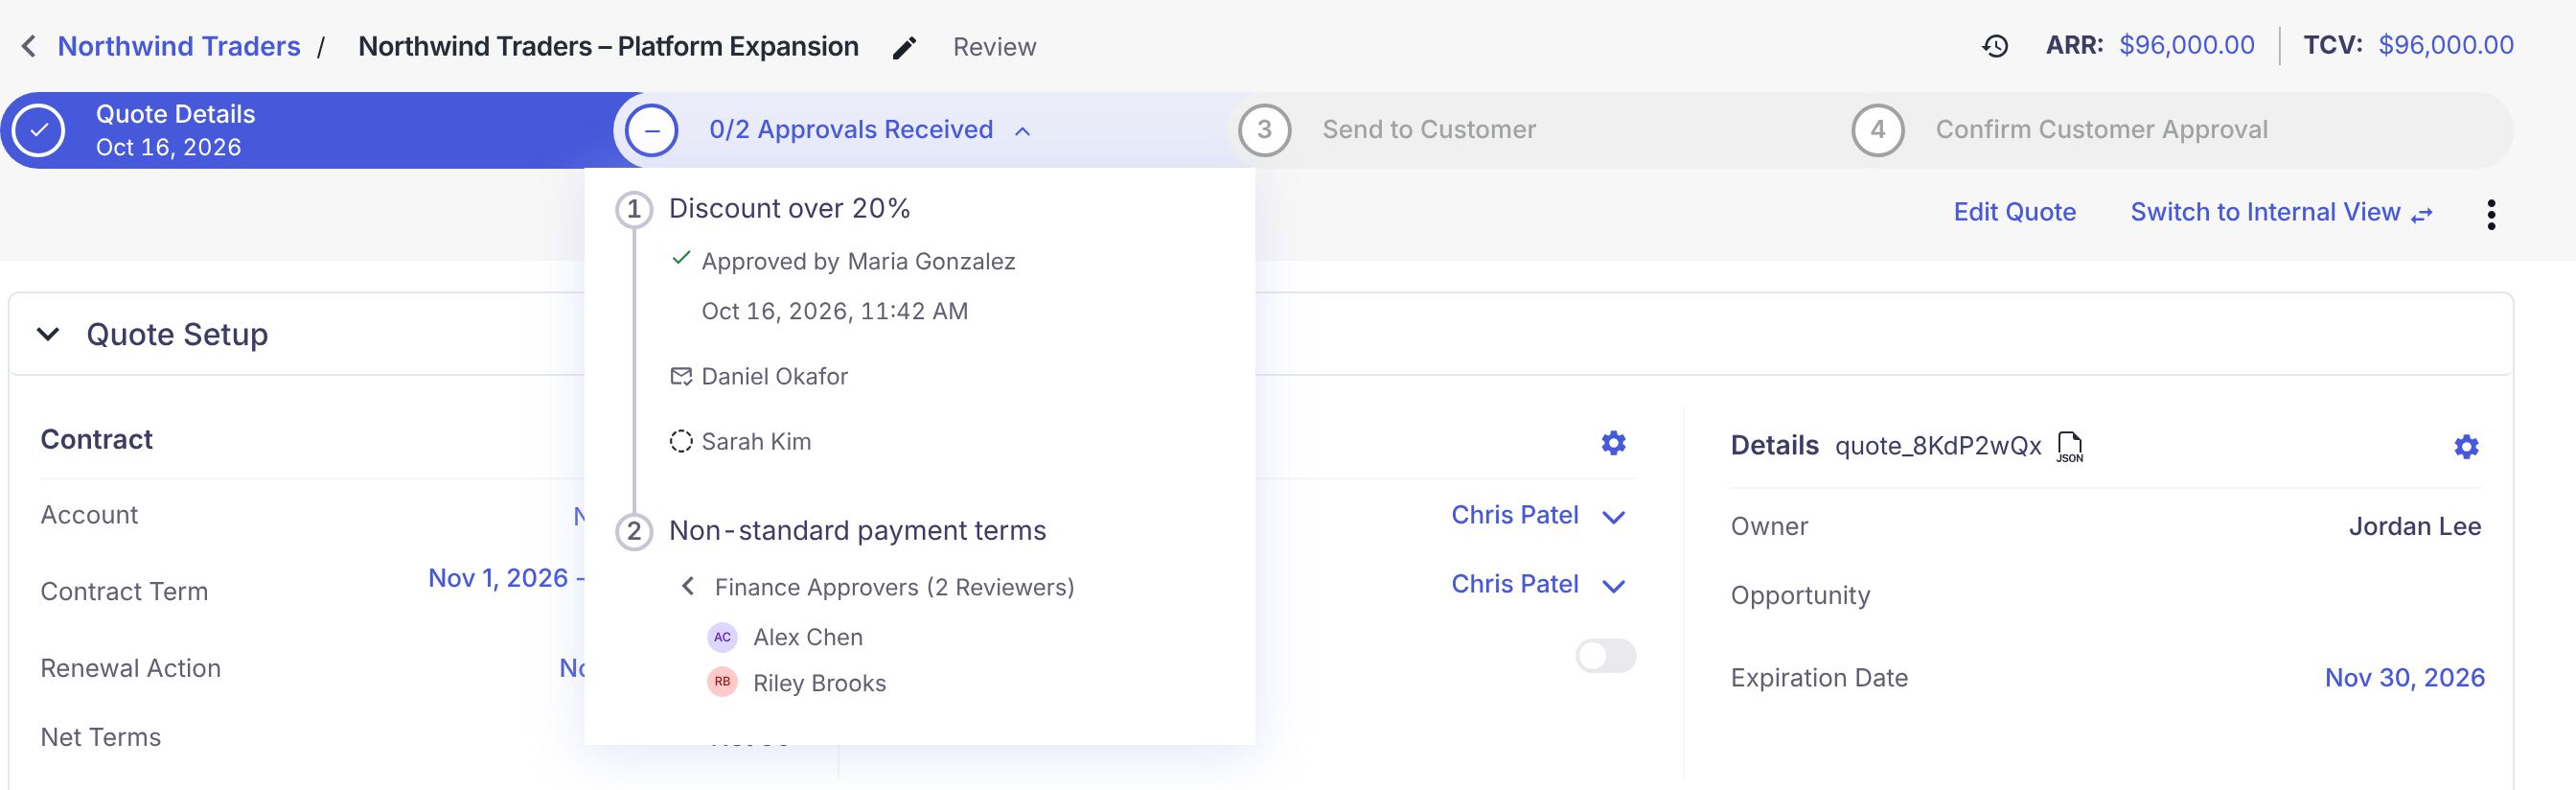Open the Contract section gear settings

pos(1613,442)
